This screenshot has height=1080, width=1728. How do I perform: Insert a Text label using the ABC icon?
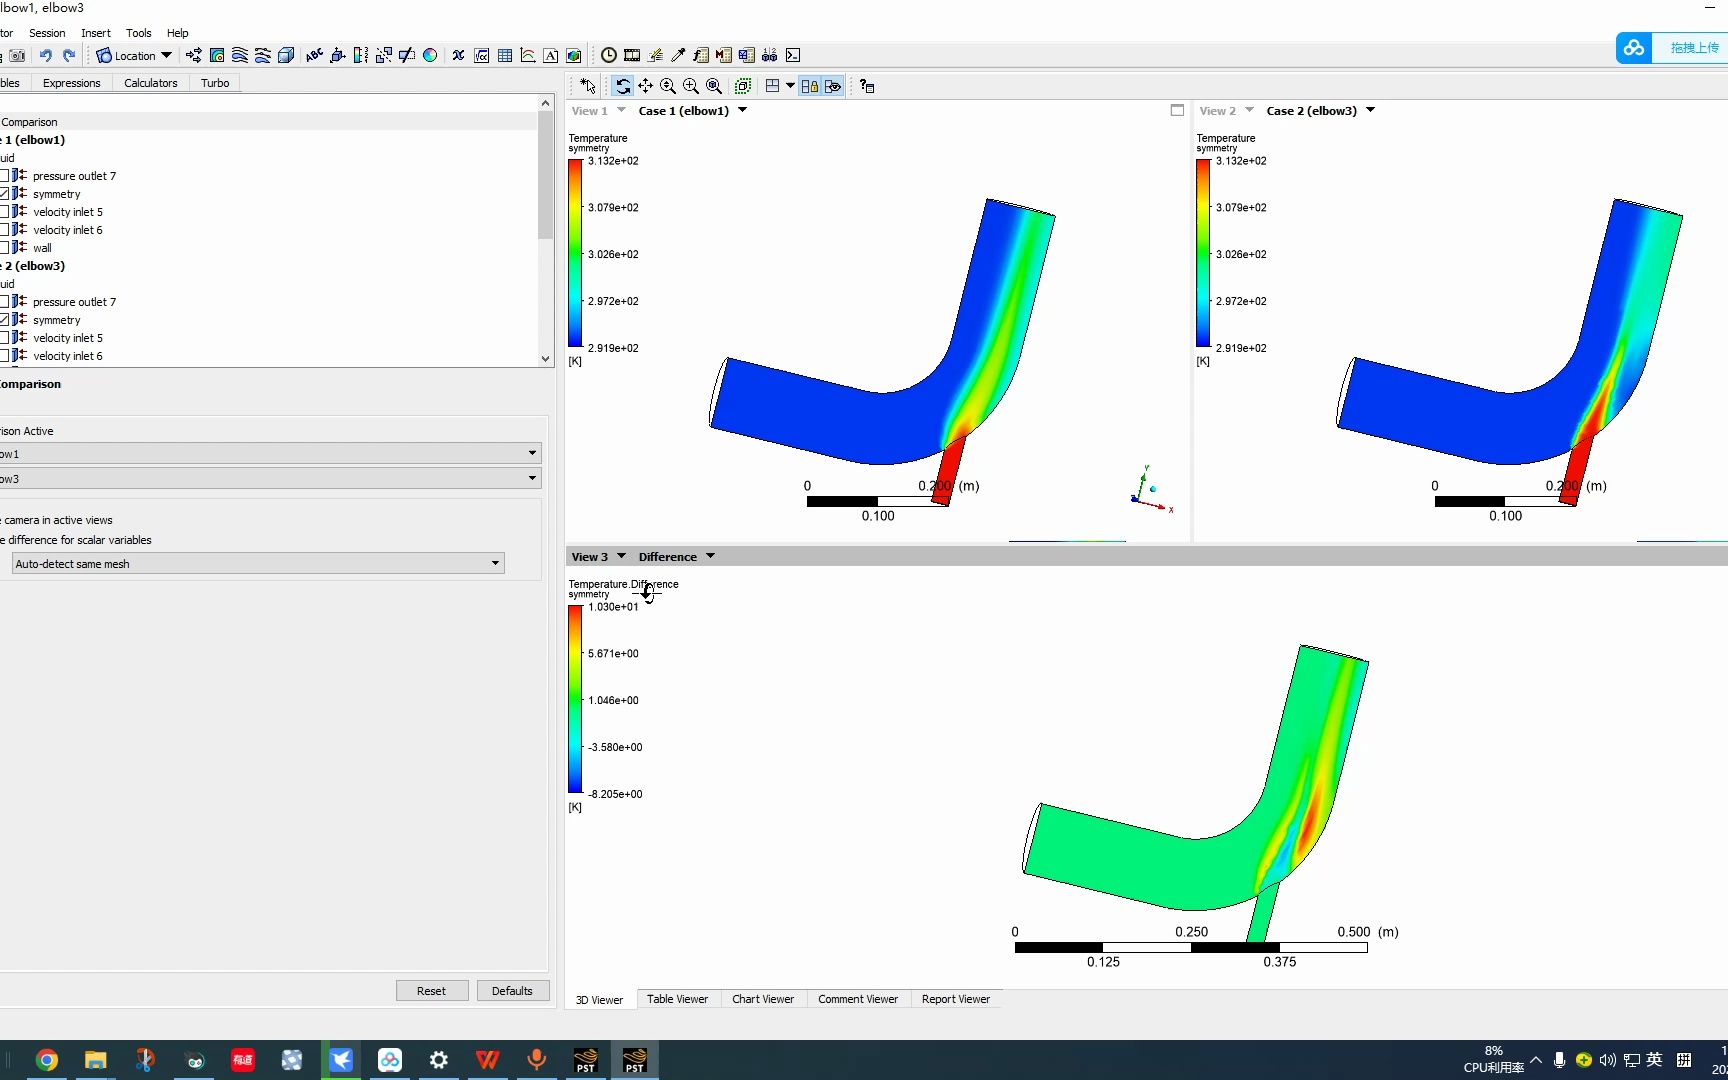pos(314,55)
